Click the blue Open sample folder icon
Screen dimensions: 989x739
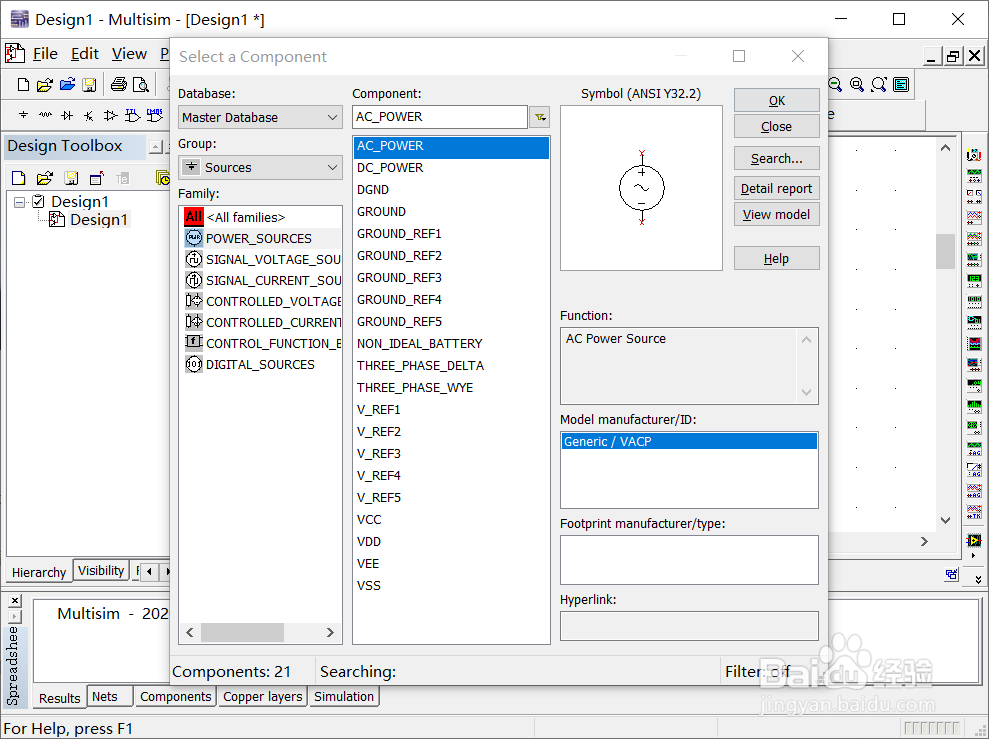coord(67,84)
